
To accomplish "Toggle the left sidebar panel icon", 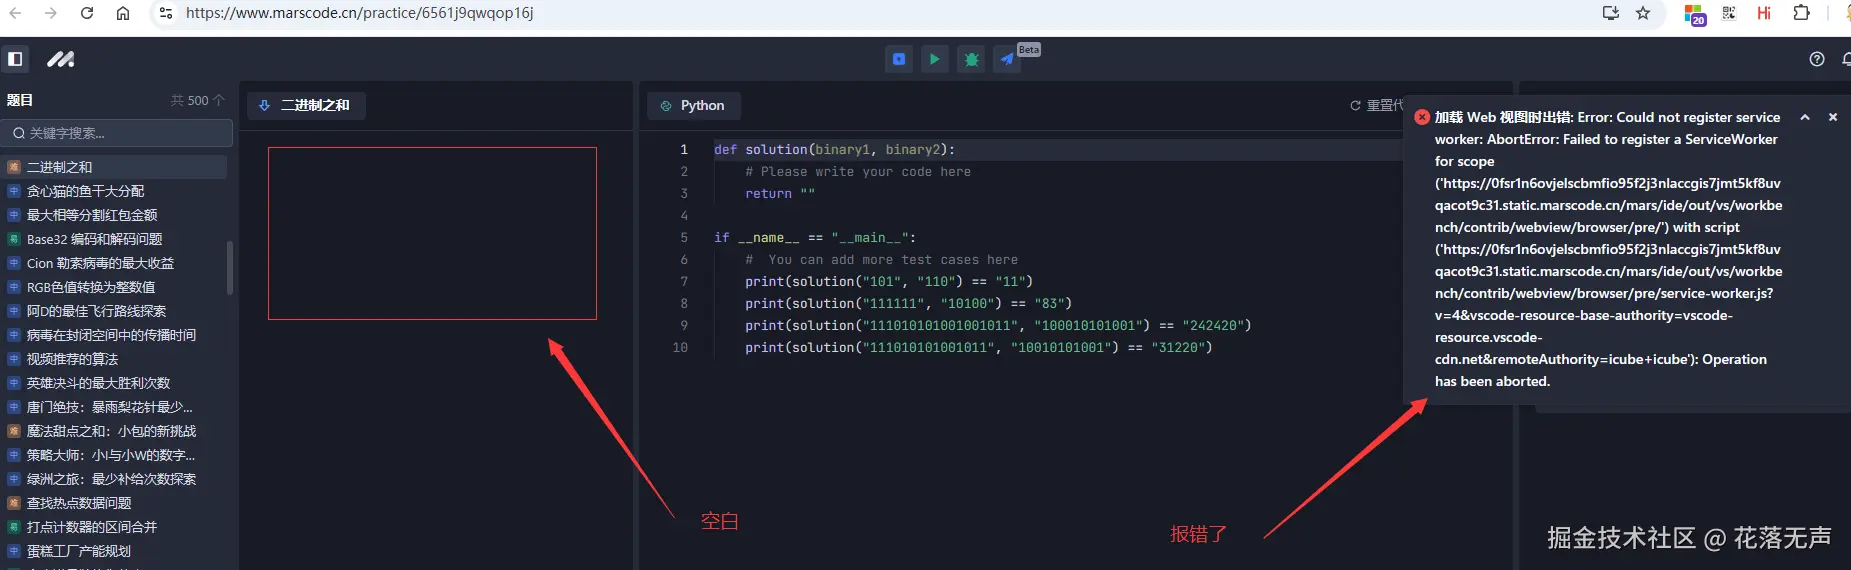I will tap(15, 59).
